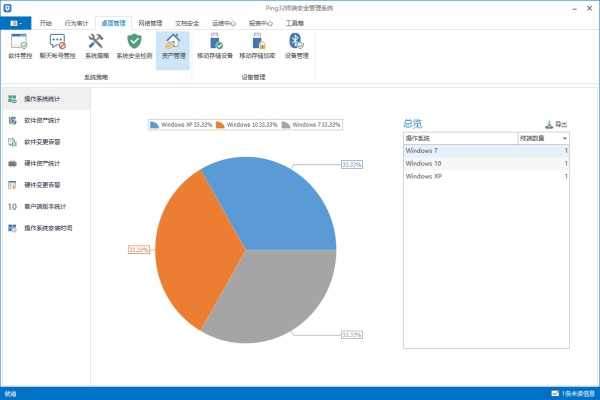Select 客户端版本统计 in the sidebar
The width and height of the screenshot is (600, 400).
tap(46, 207)
